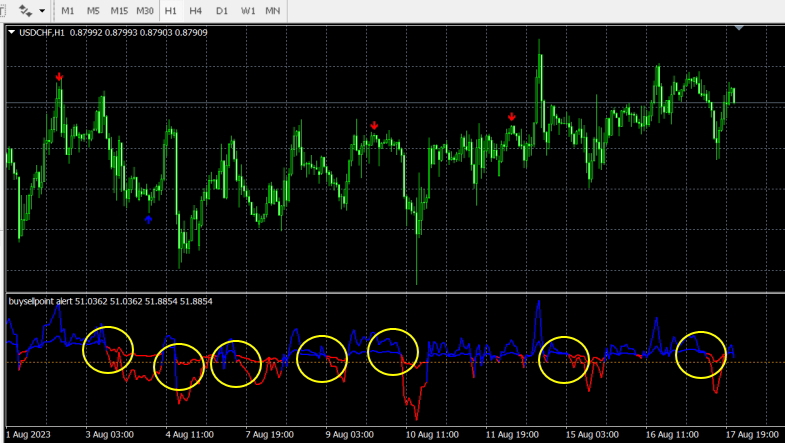Click the 4 Aug 11:00 time label
This screenshot has width=785, height=443.
tap(190, 434)
